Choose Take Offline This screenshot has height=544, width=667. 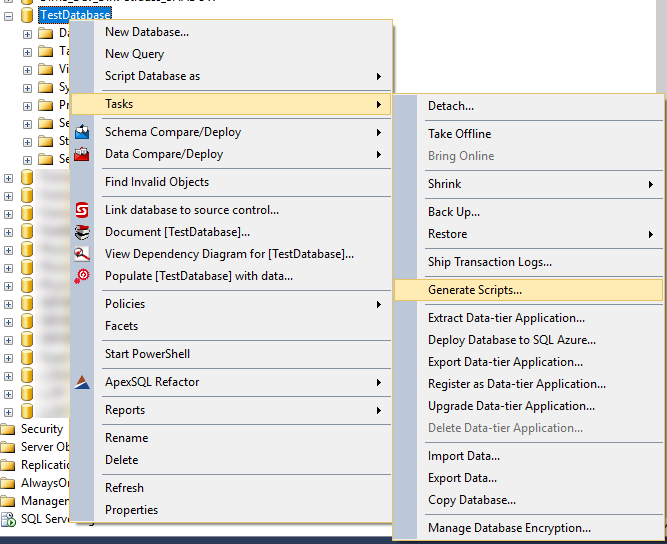coord(528,134)
